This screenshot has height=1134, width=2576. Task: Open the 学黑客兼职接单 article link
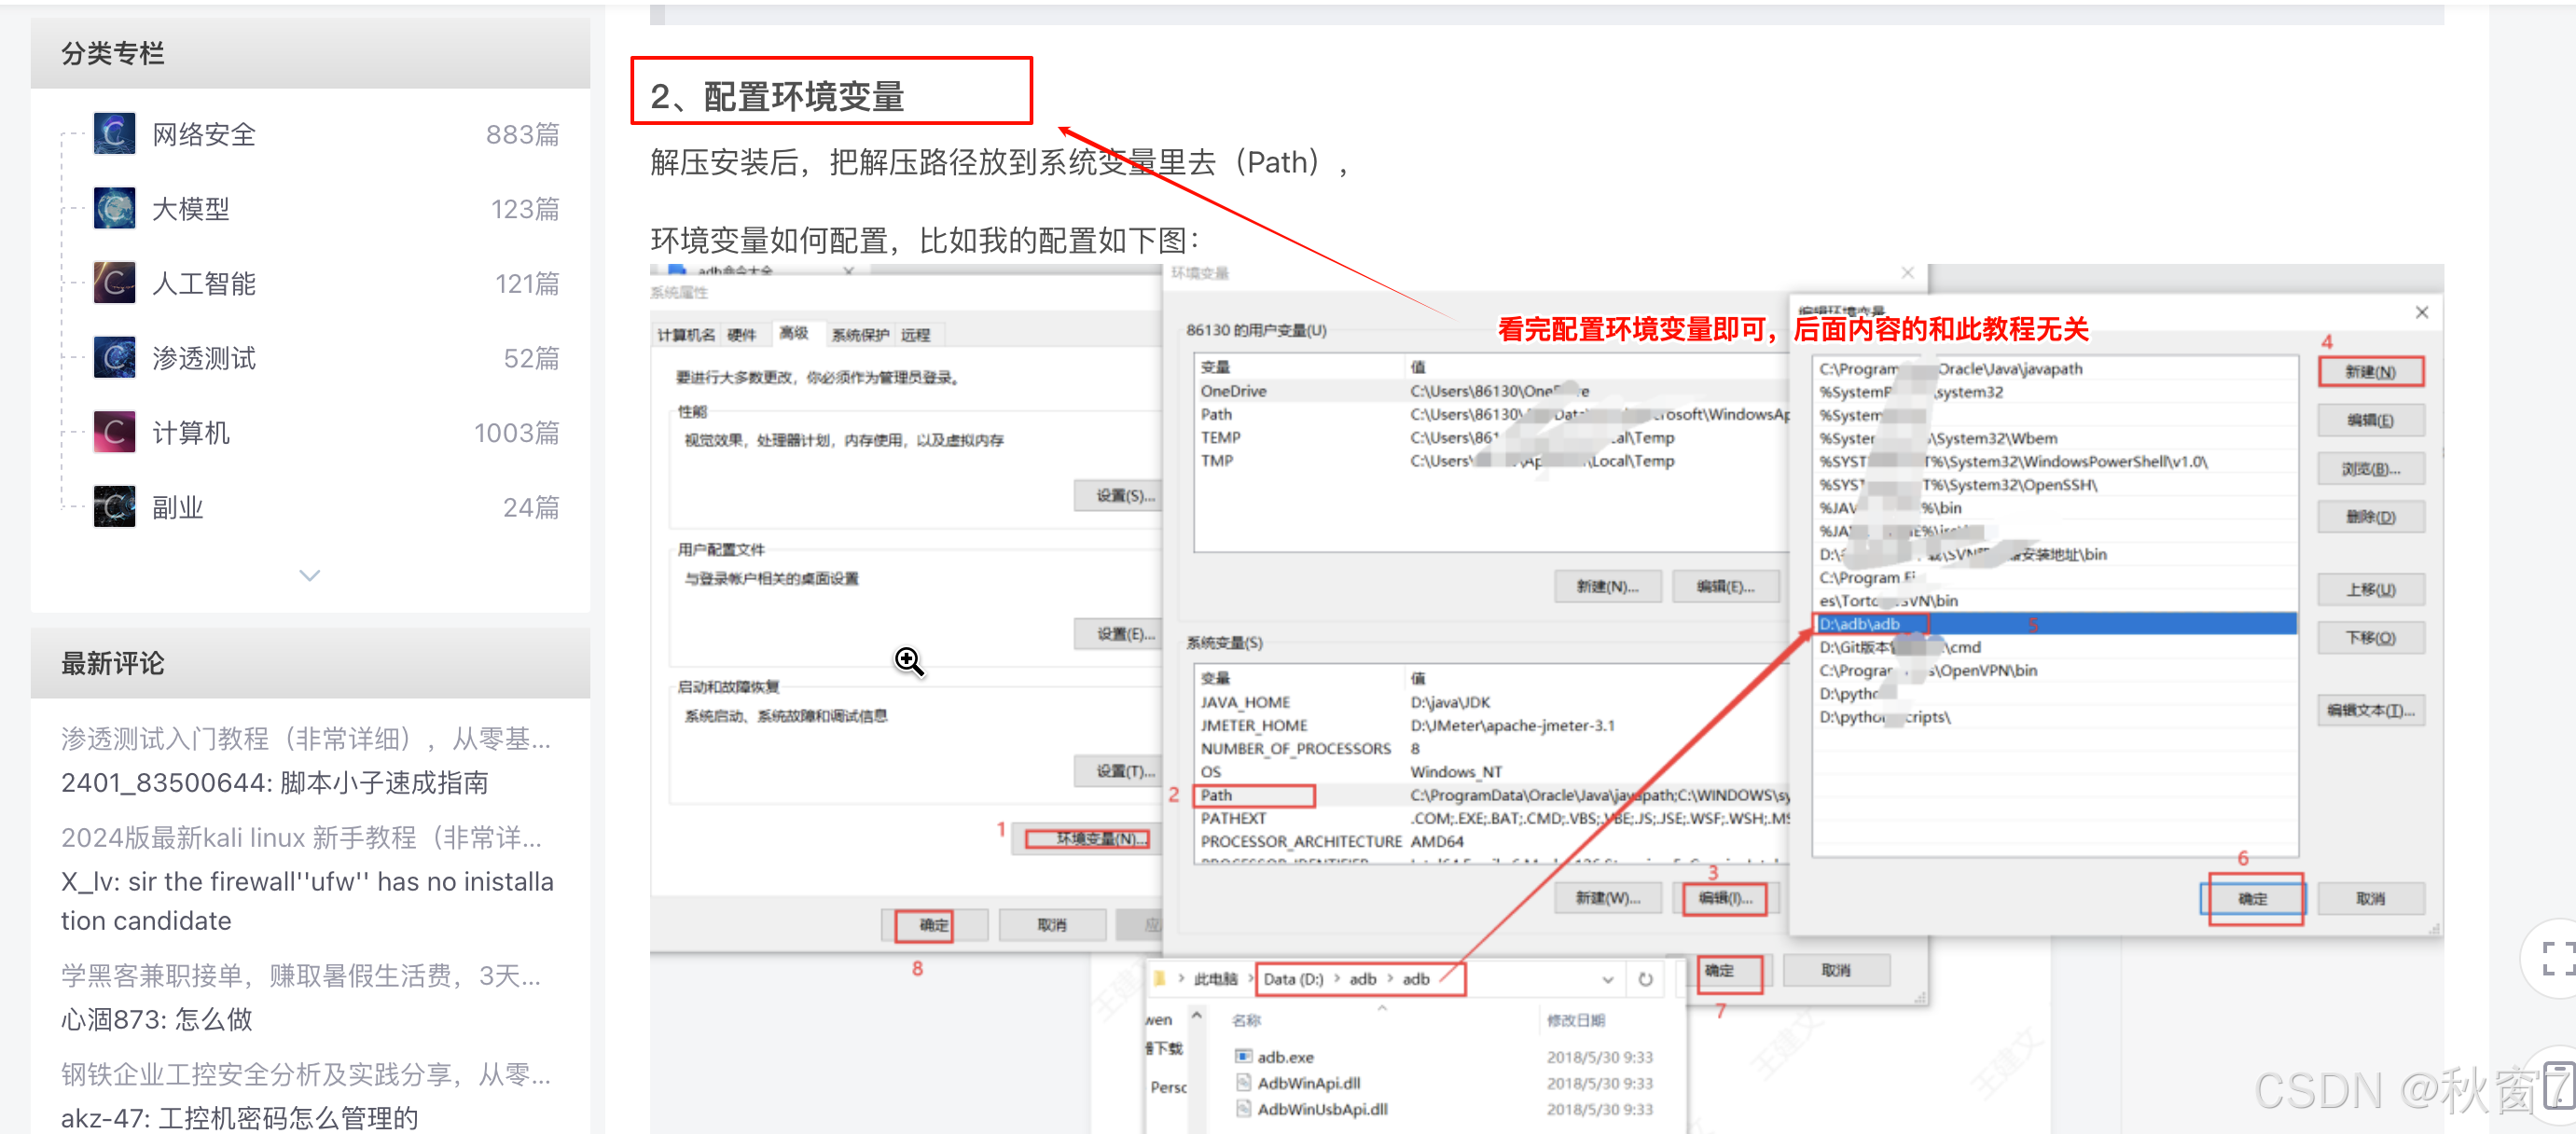pos(300,975)
